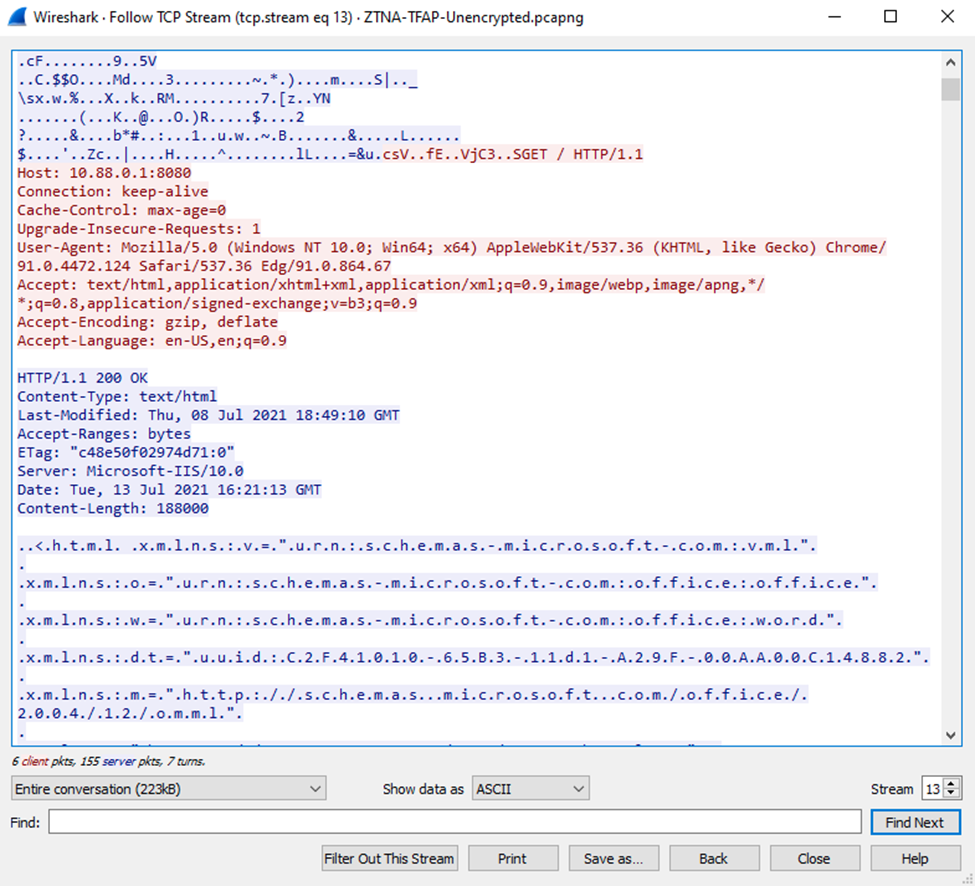Minimize the Follow TCP Stream window
Image resolution: width=975 pixels, height=886 pixels.
[x=834, y=17]
